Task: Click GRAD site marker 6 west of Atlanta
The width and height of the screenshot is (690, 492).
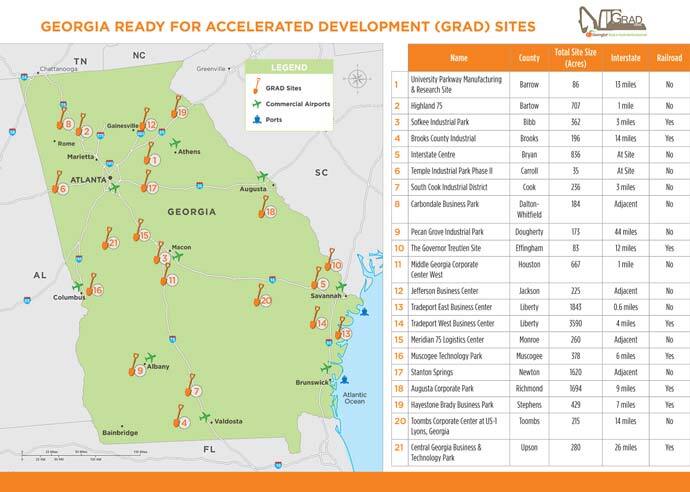Action: 60,183
